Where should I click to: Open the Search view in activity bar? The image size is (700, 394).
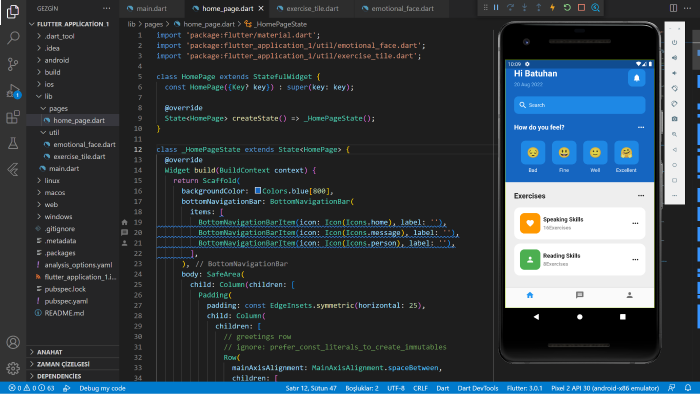pos(13,38)
